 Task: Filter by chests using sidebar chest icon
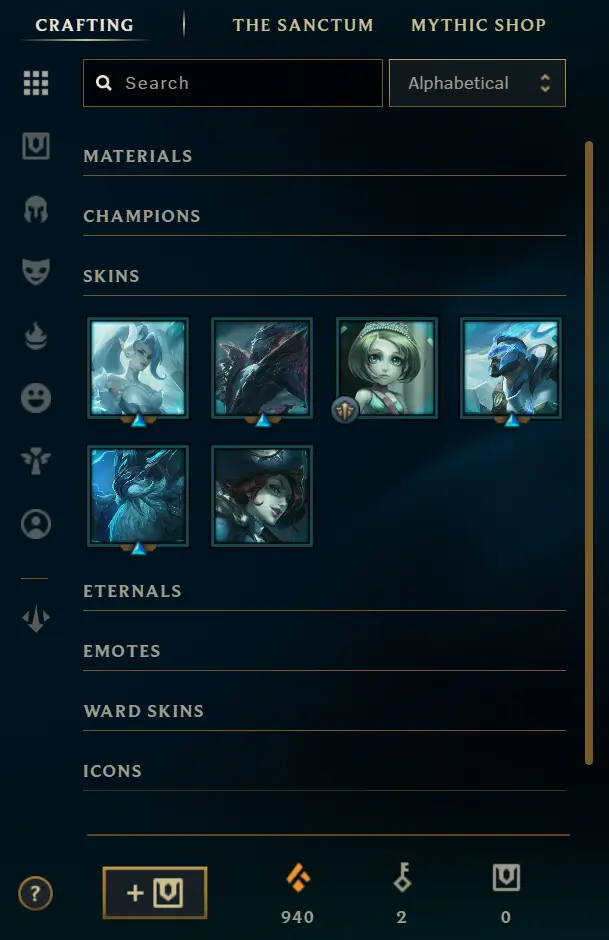pos(36,146)
